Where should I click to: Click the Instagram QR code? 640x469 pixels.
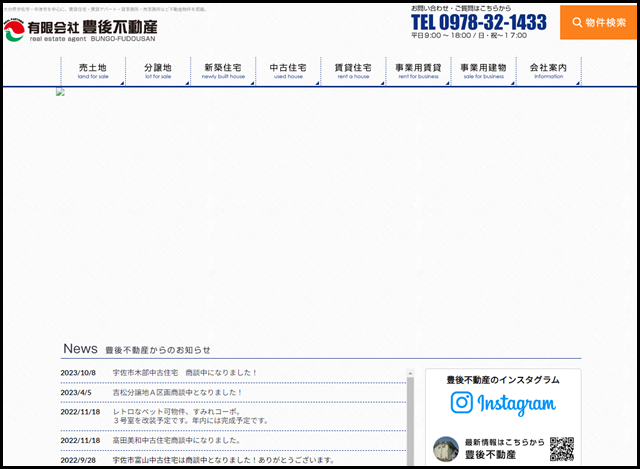pyautogui.click(x=562, y=449)
